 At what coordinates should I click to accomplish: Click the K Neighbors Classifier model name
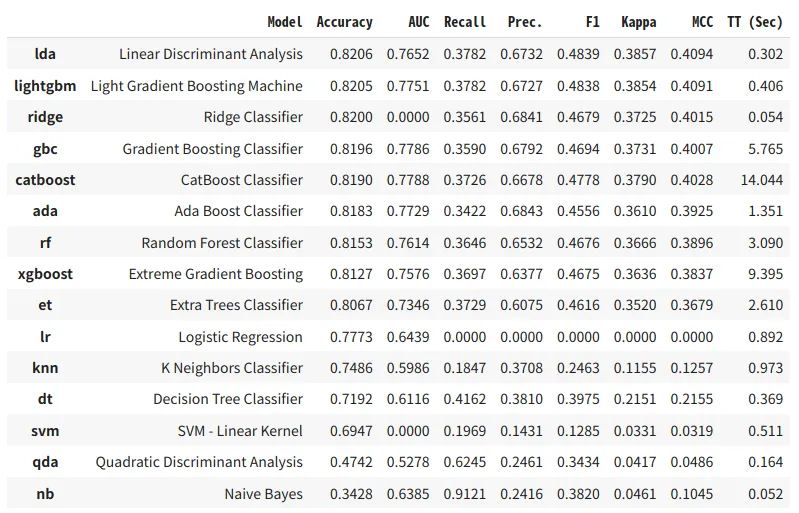pyautogui.click(x=232, y=368)
